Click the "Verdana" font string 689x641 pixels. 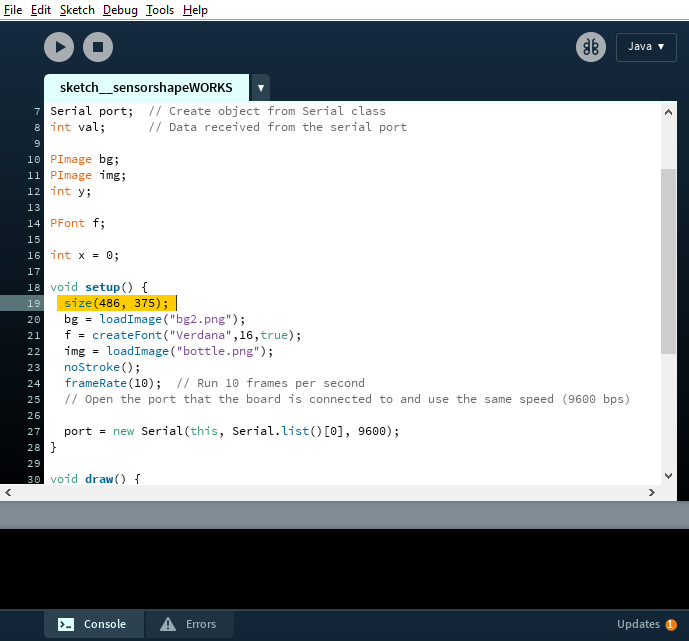200,335
